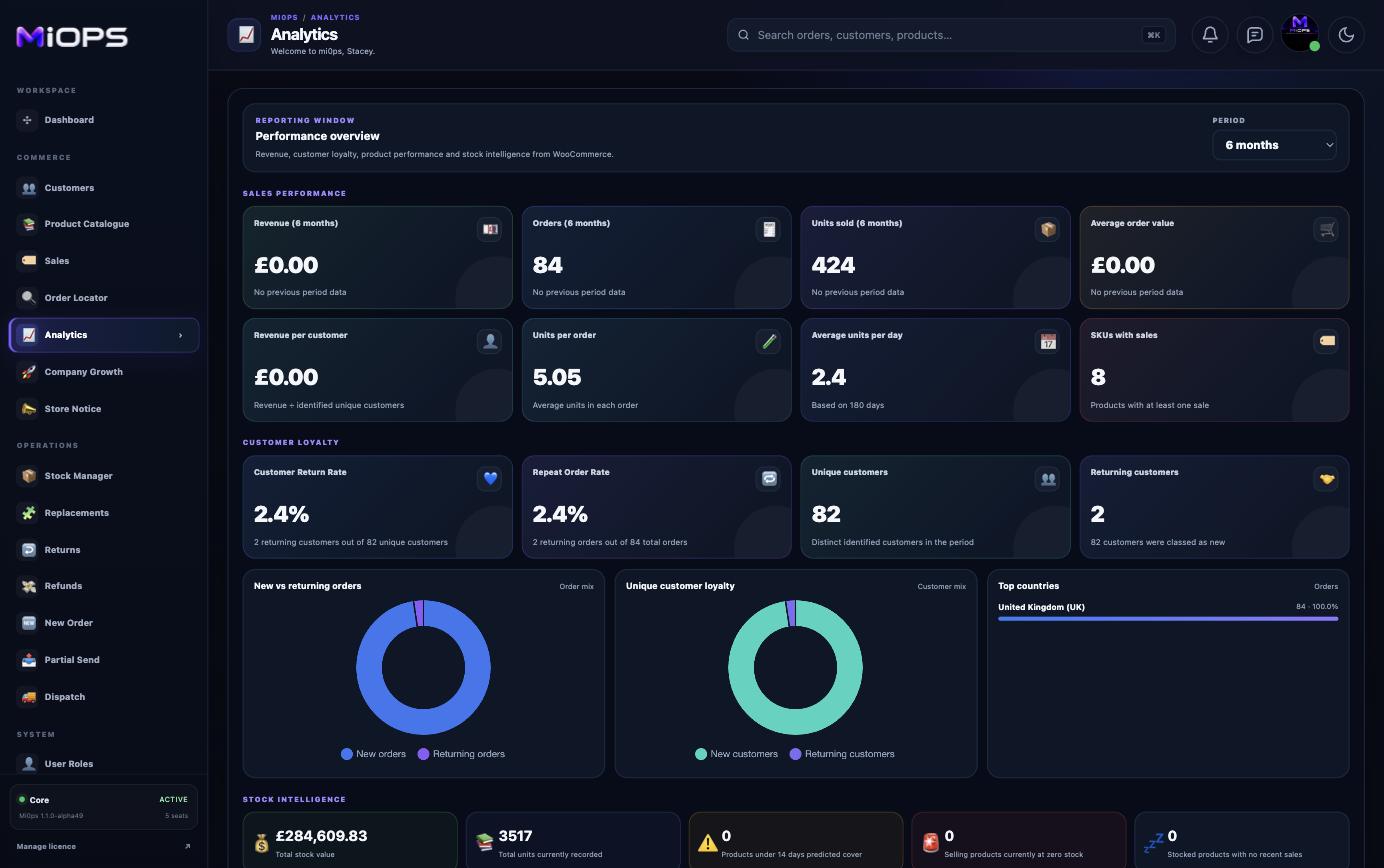Click the Manage licence link
Viewport: 1384px width, 868px height.
click(x=103, y=847)
